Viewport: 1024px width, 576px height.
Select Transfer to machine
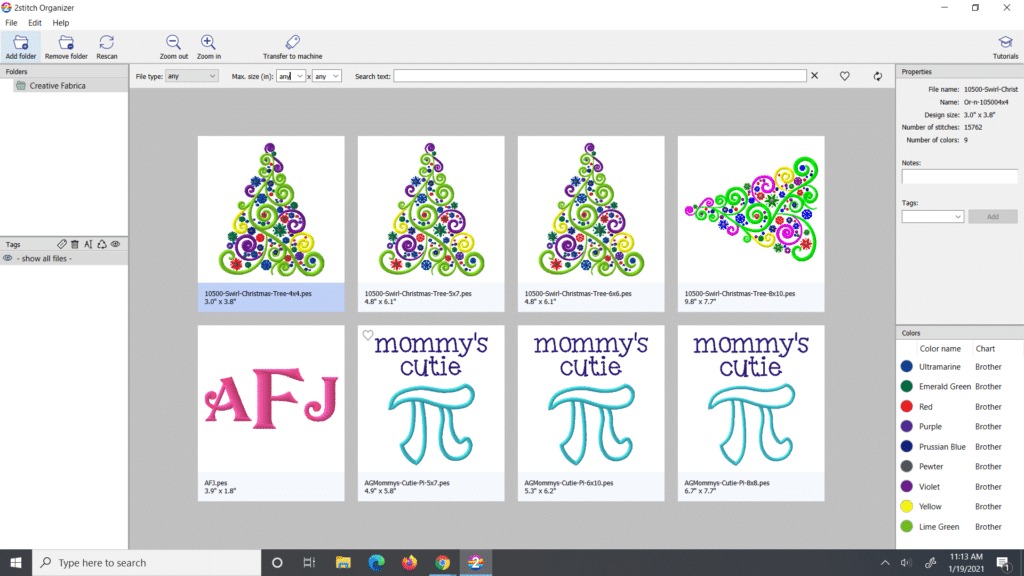click(x=291, y=44)
